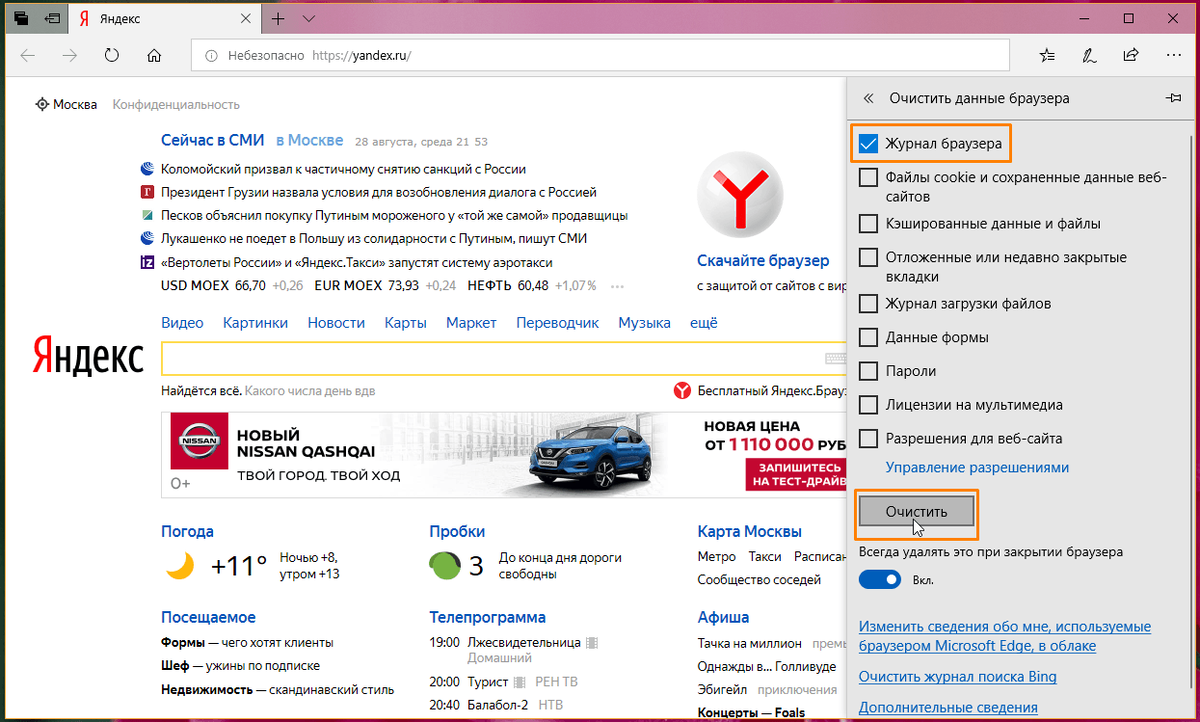
Task: Open Карты service tab
Action: (x=406, y=323)
